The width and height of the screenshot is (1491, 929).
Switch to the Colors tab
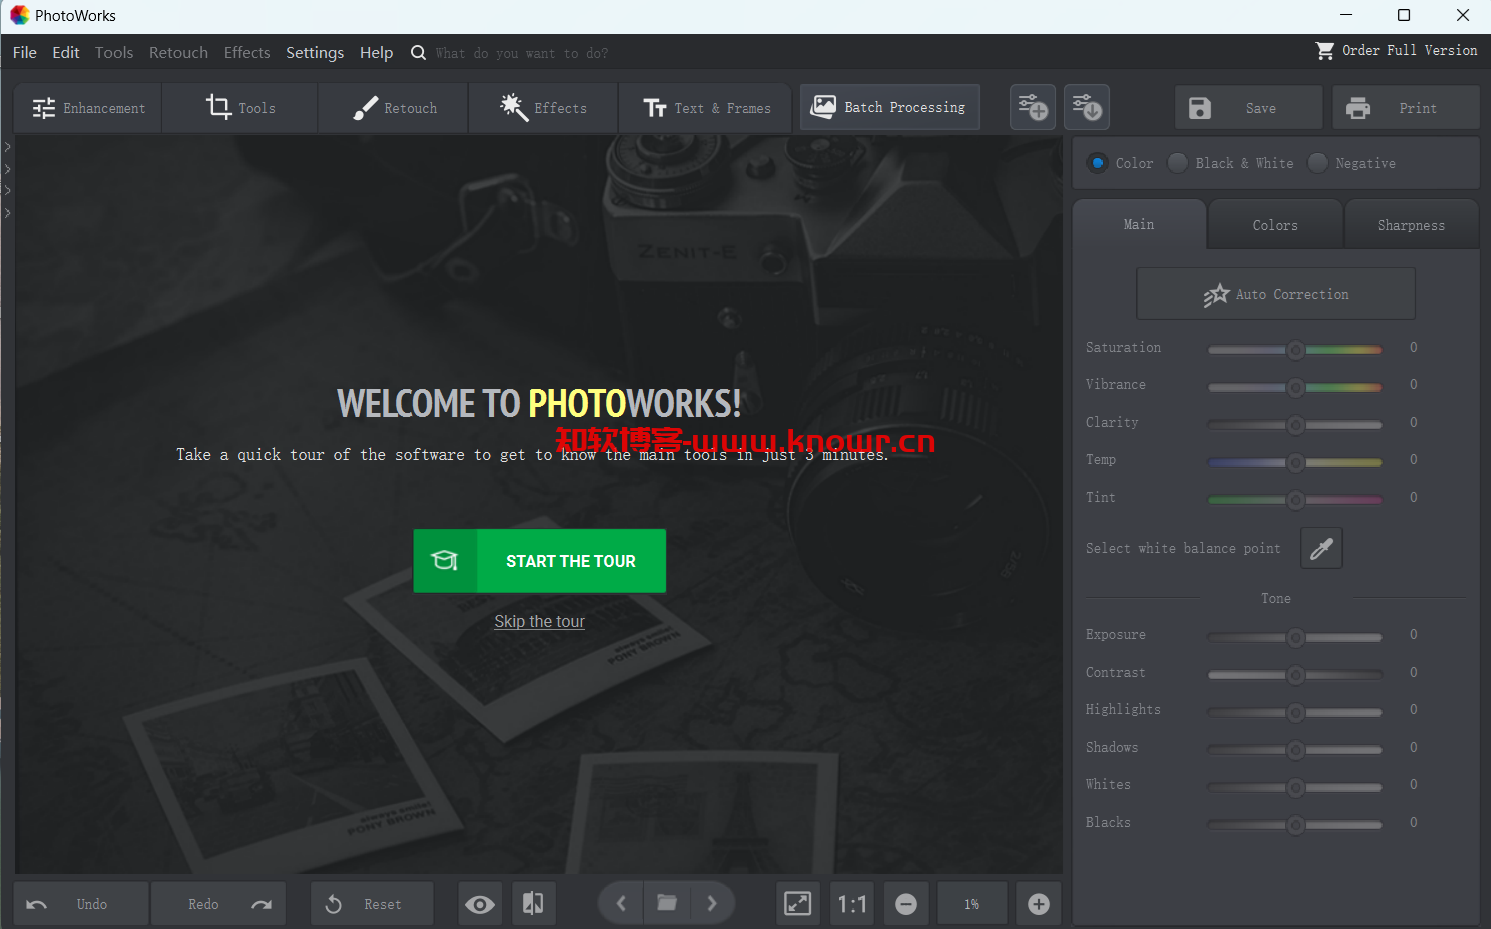click(x=1275, y=225)
